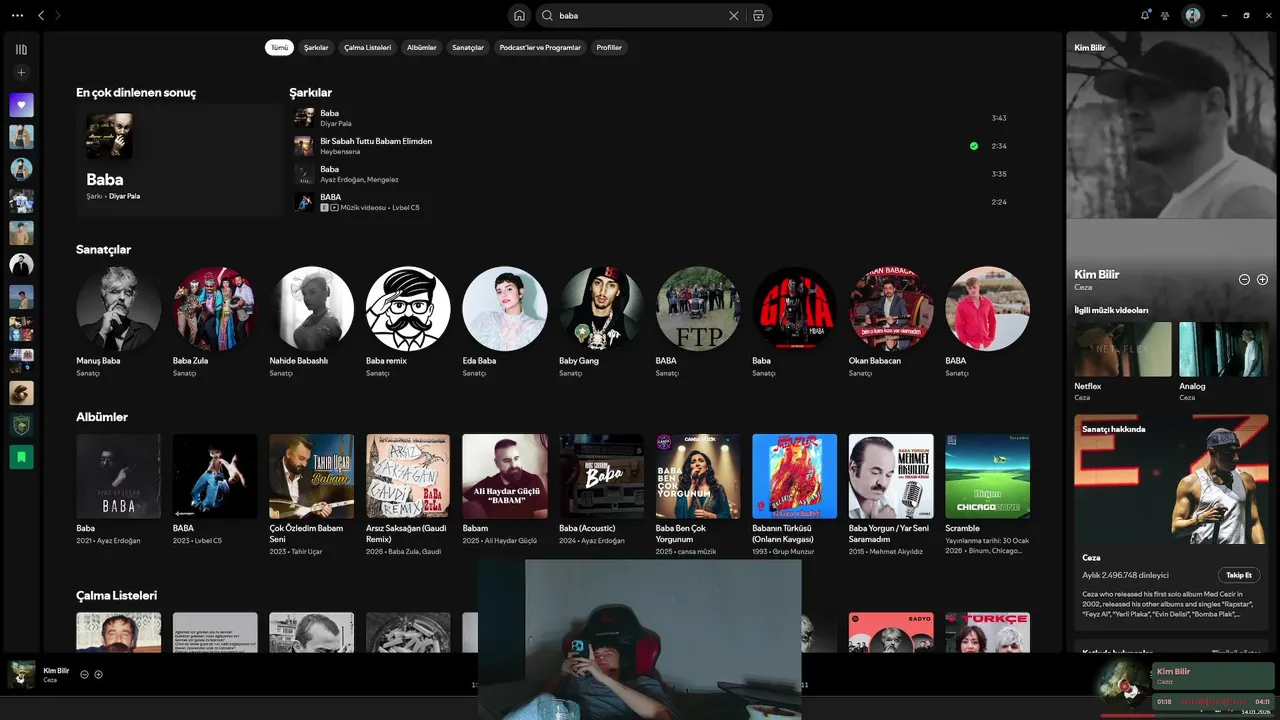This screenshot has height=720, width=1280.
Task: Open Okan Babacan artist picture
Action: 891,308
